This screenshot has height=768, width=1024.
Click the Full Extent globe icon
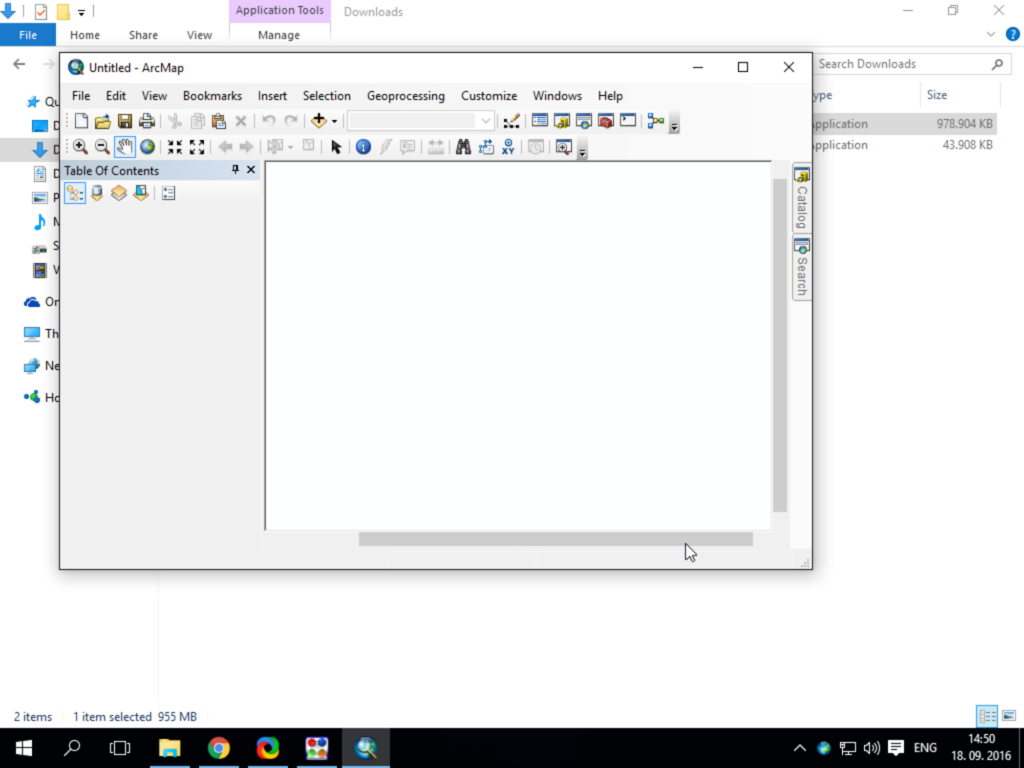point(148,147)
